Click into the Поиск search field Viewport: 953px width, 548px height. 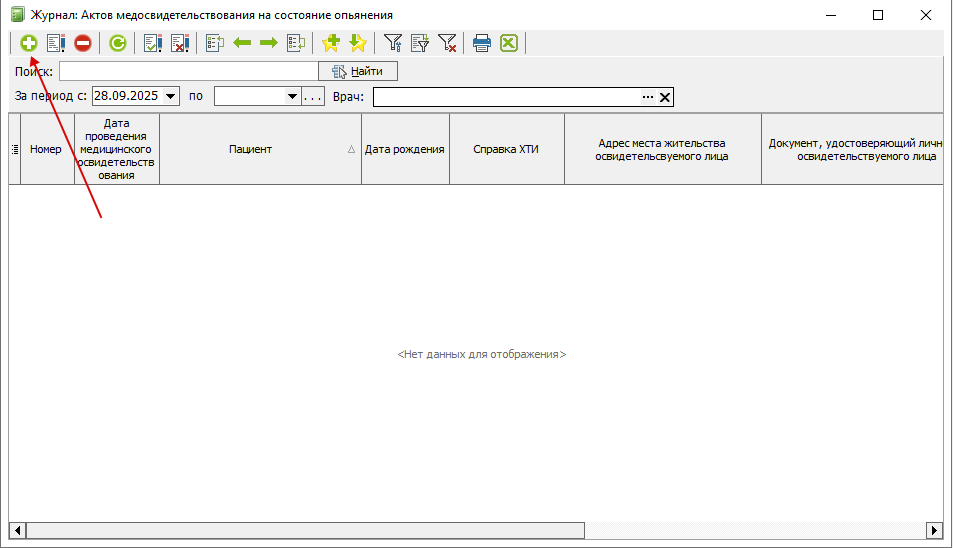tap(188, 71)
